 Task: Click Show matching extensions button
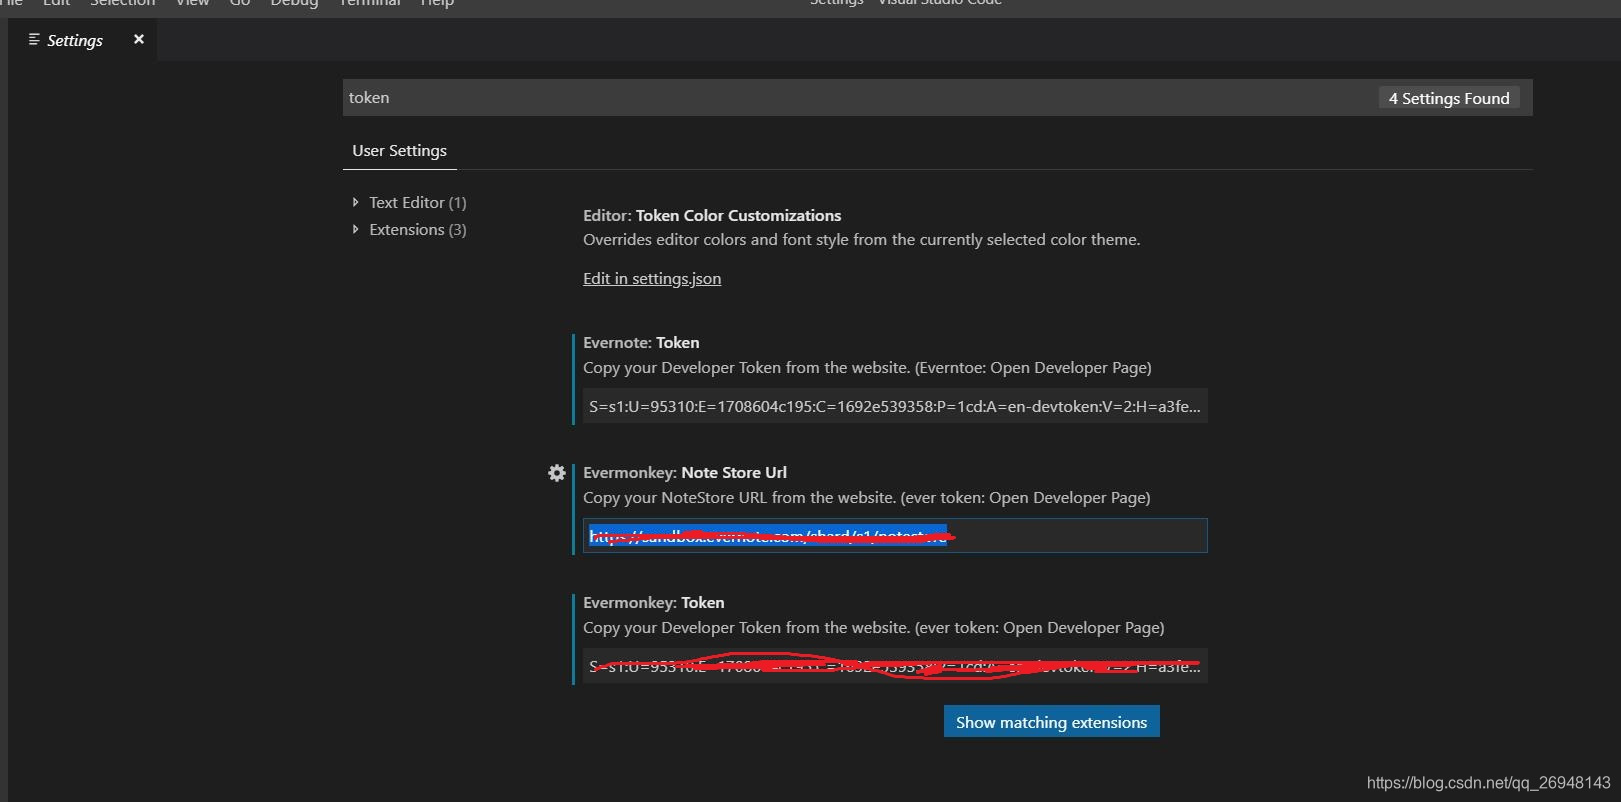coord(1051,722)
